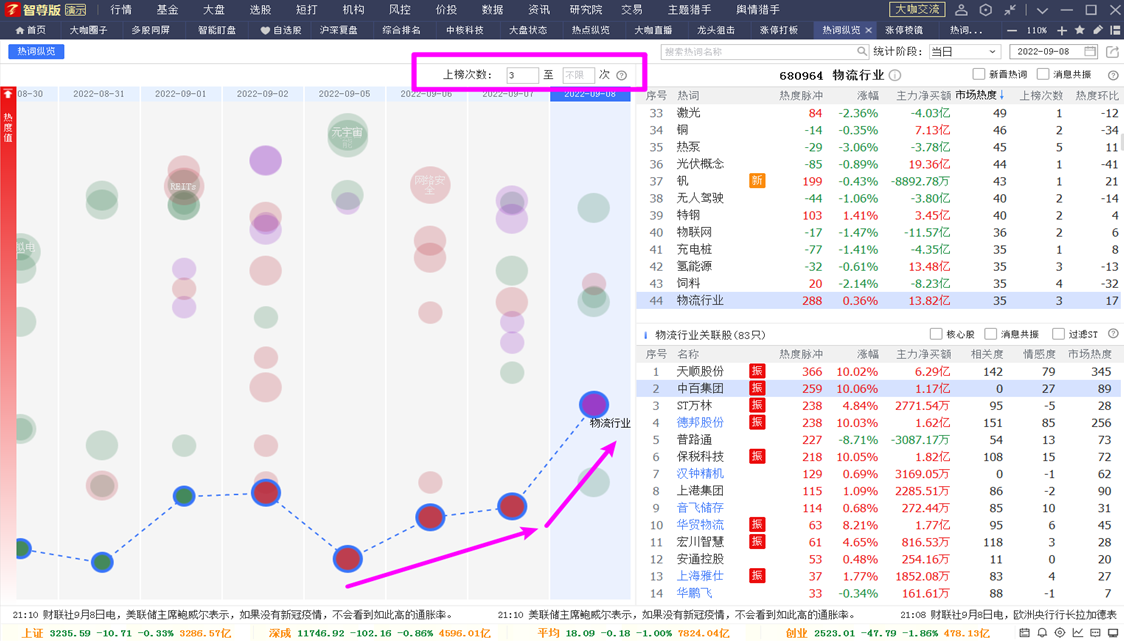1124x641 pixels.
Task: Open the 选股 menu
Action: click(260, 10)
